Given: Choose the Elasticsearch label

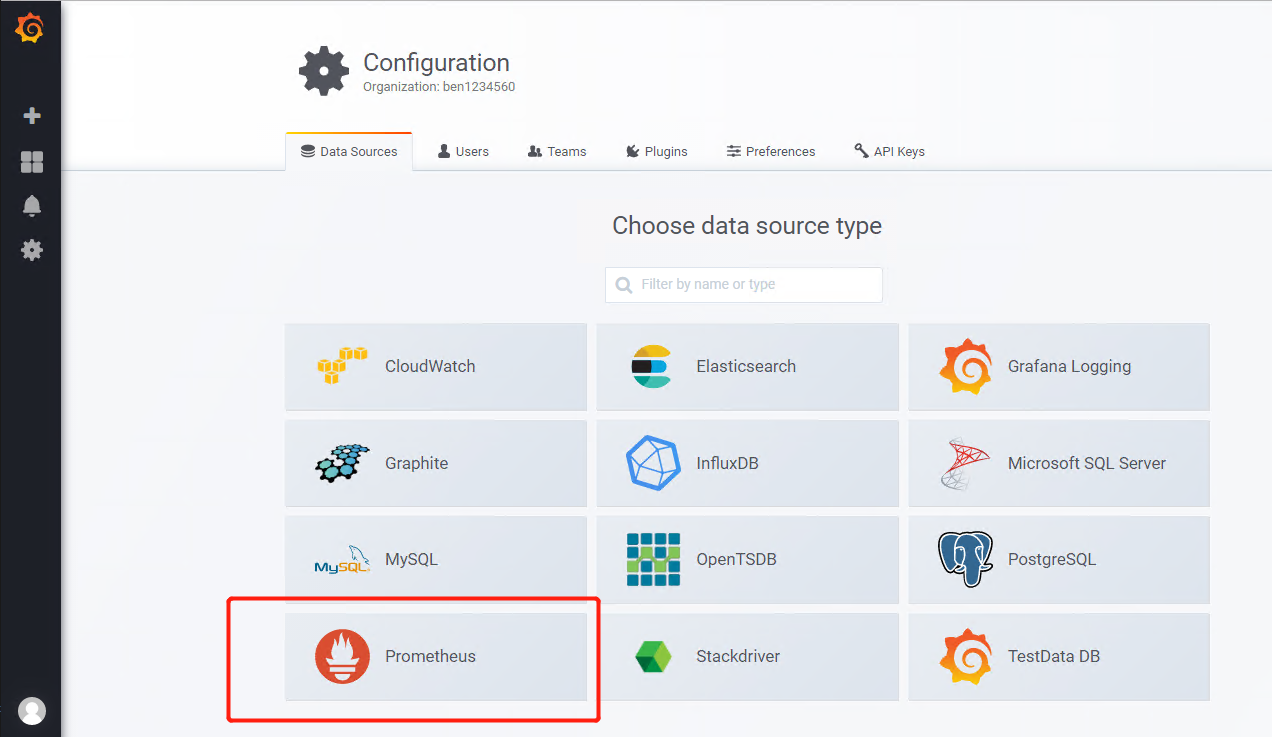Looking at the screenshot, I should (x=746, y=366).
